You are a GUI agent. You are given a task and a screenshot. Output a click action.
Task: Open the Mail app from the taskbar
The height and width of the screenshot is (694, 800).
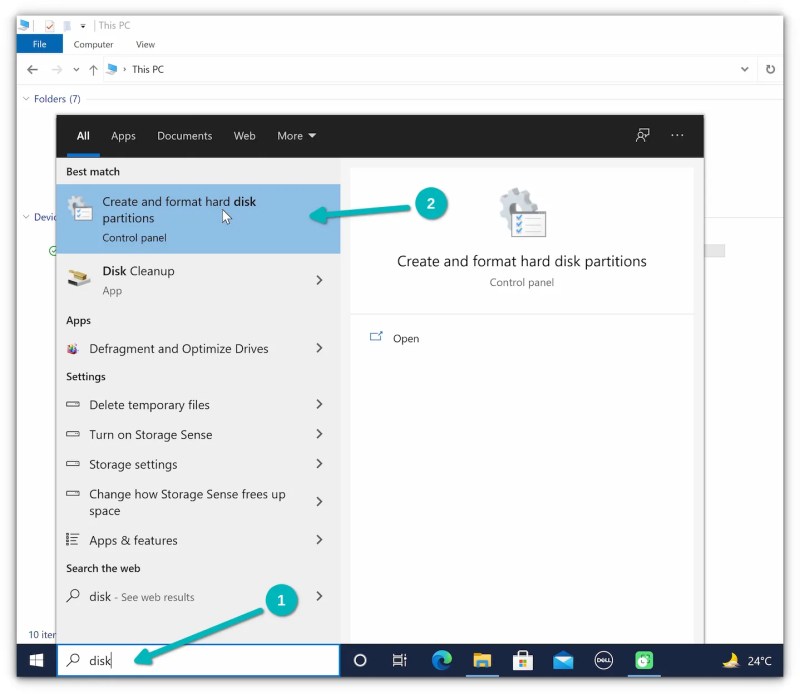pyautogui.click(x=562, y=660)
